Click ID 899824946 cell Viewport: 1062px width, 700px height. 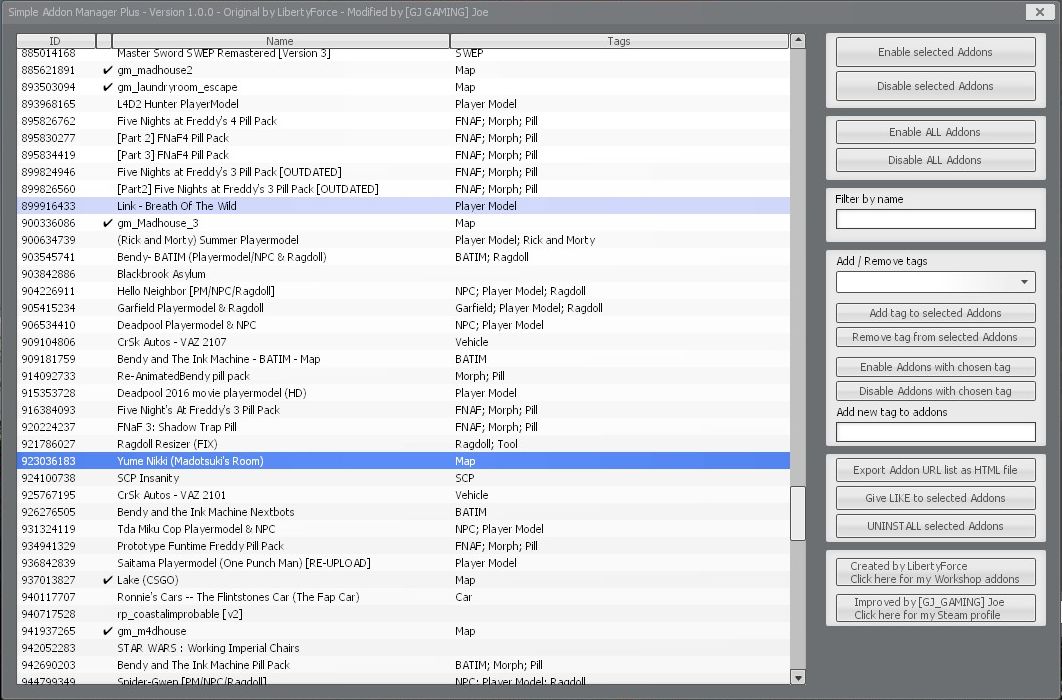49,172
